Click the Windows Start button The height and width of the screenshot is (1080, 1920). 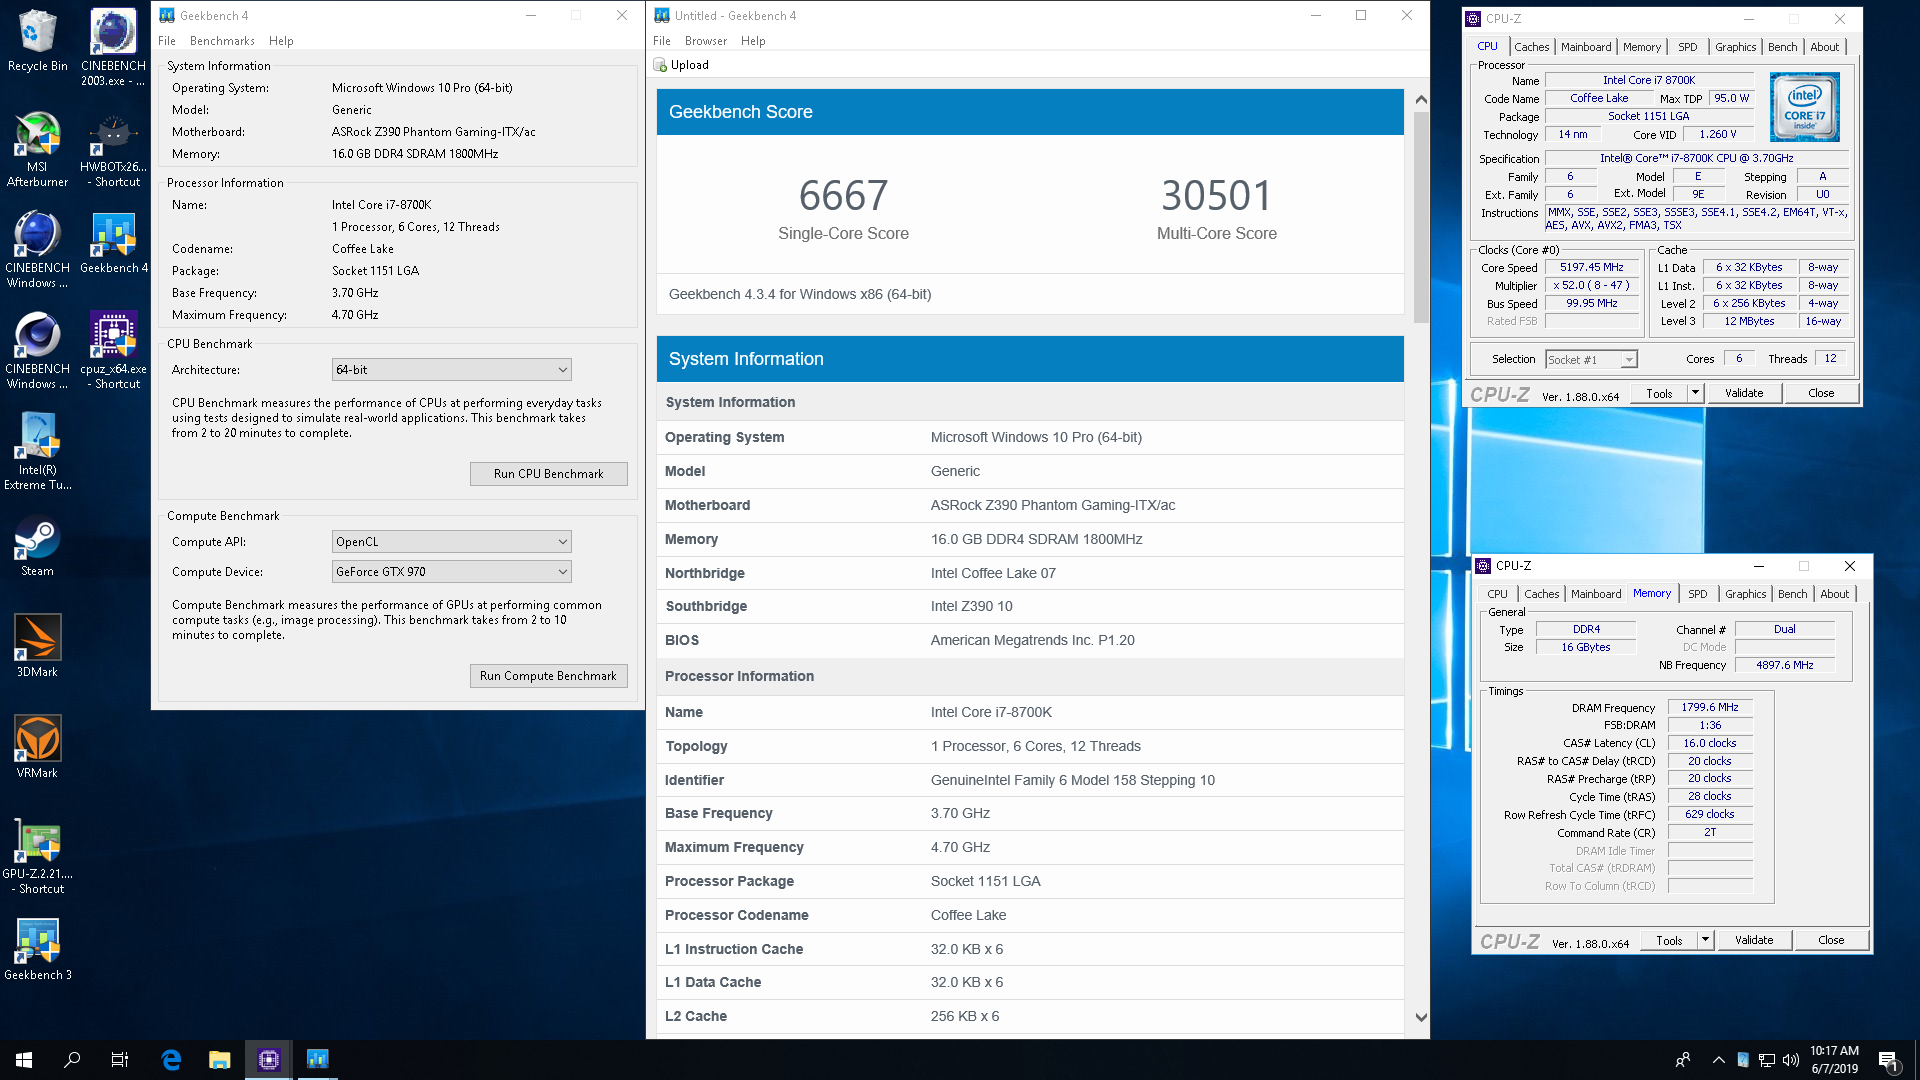point(24,1060)
